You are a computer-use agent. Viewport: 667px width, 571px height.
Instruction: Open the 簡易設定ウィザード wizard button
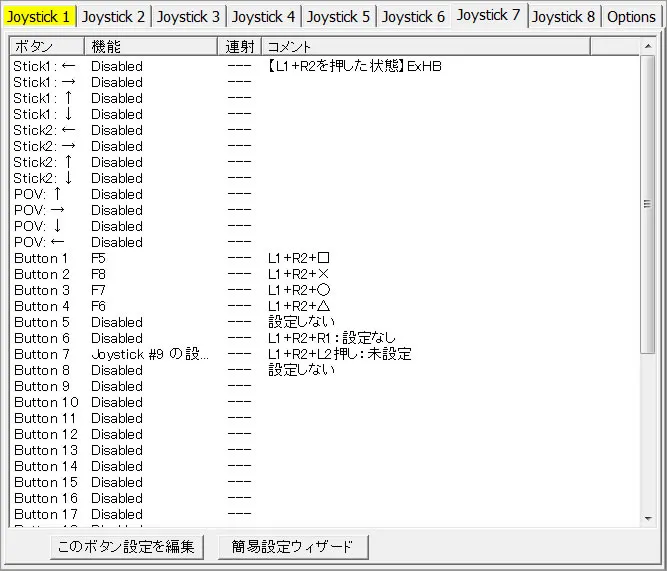(293, 547)
